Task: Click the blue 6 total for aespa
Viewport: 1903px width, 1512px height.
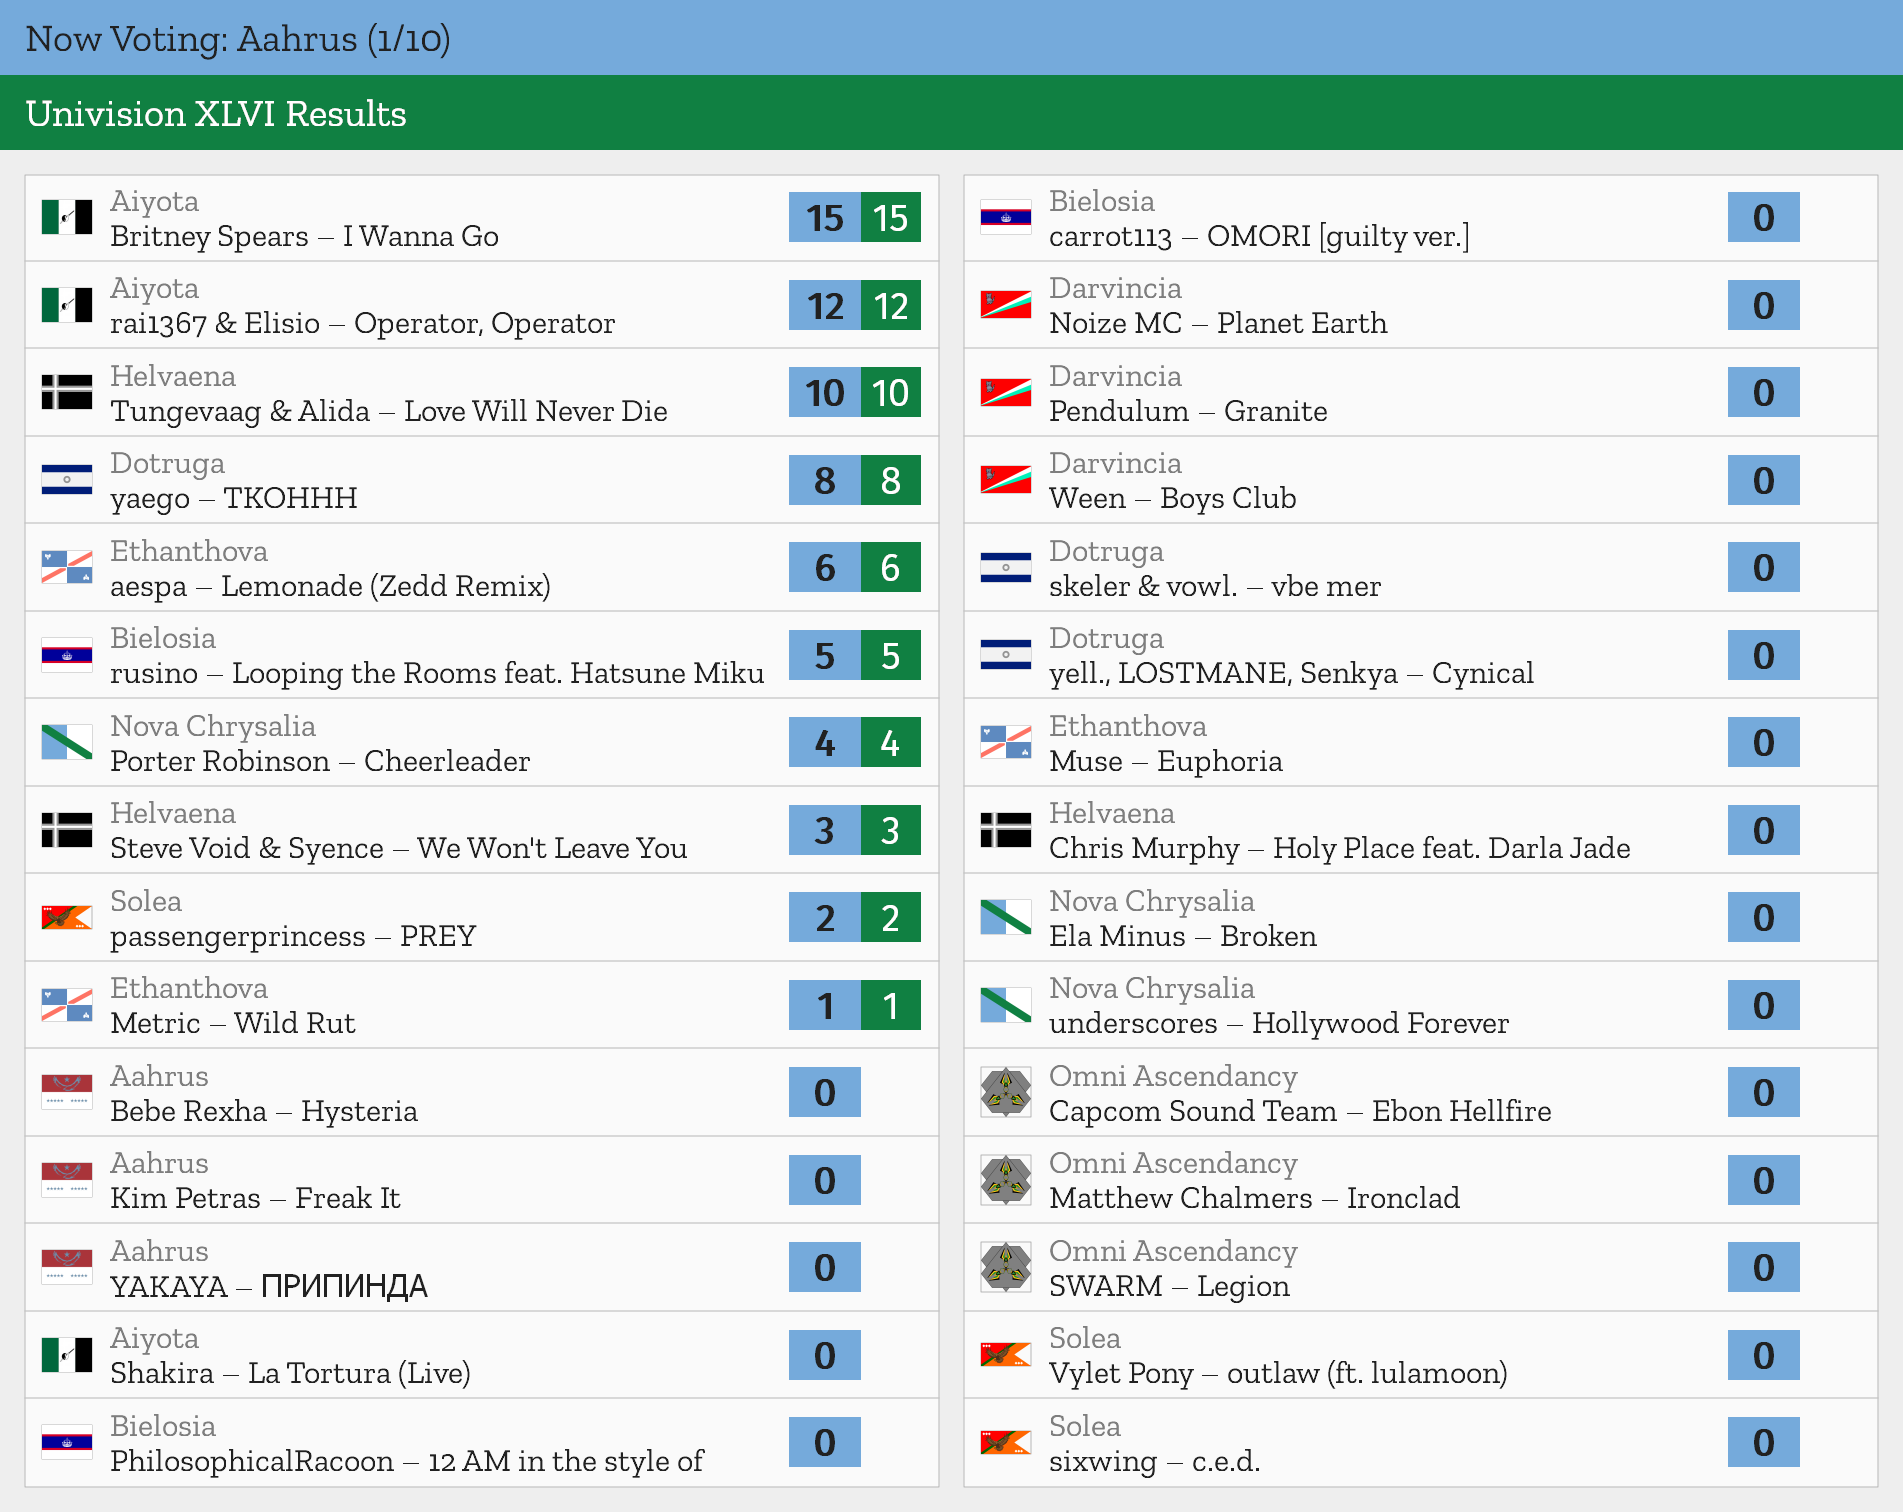Action: pyautogui.click(x=825, y=567)
